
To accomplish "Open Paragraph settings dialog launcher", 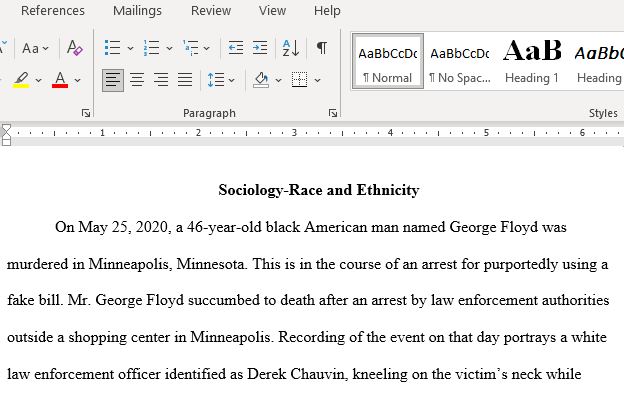I will click(333, 113).
